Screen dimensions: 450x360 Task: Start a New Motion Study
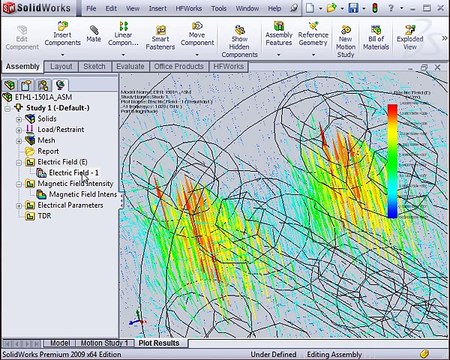click(x=346, y=42)
